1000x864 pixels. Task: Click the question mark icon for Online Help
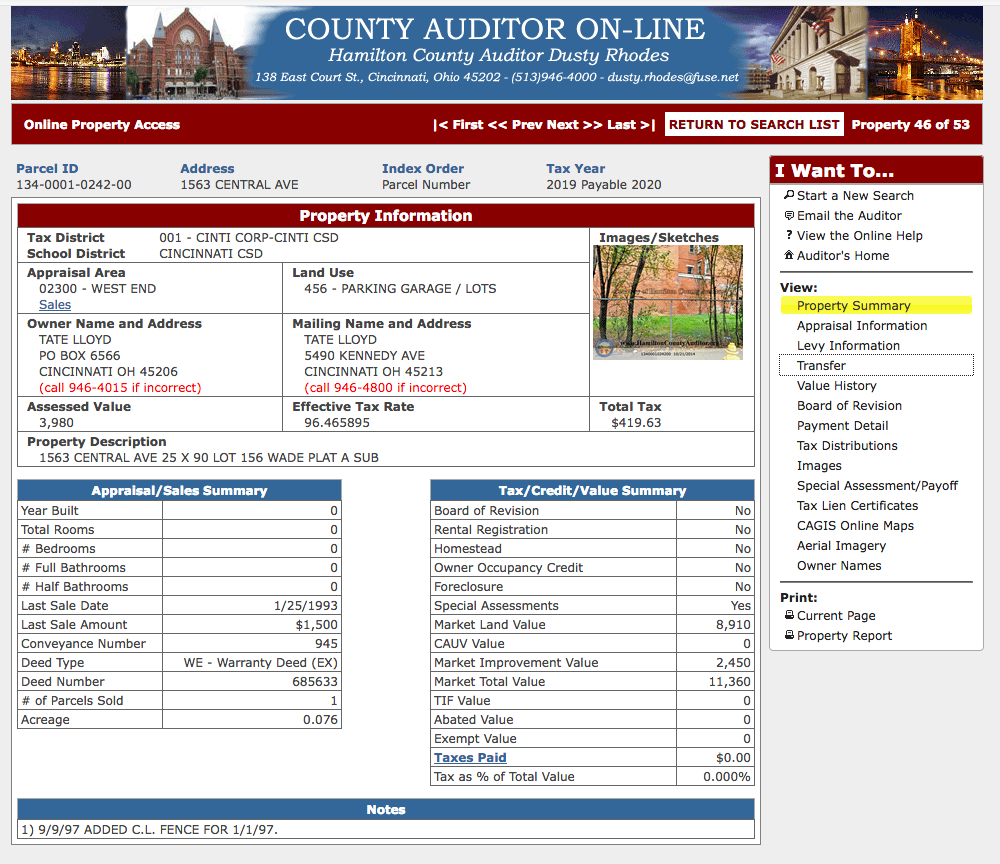click(789, 235)
